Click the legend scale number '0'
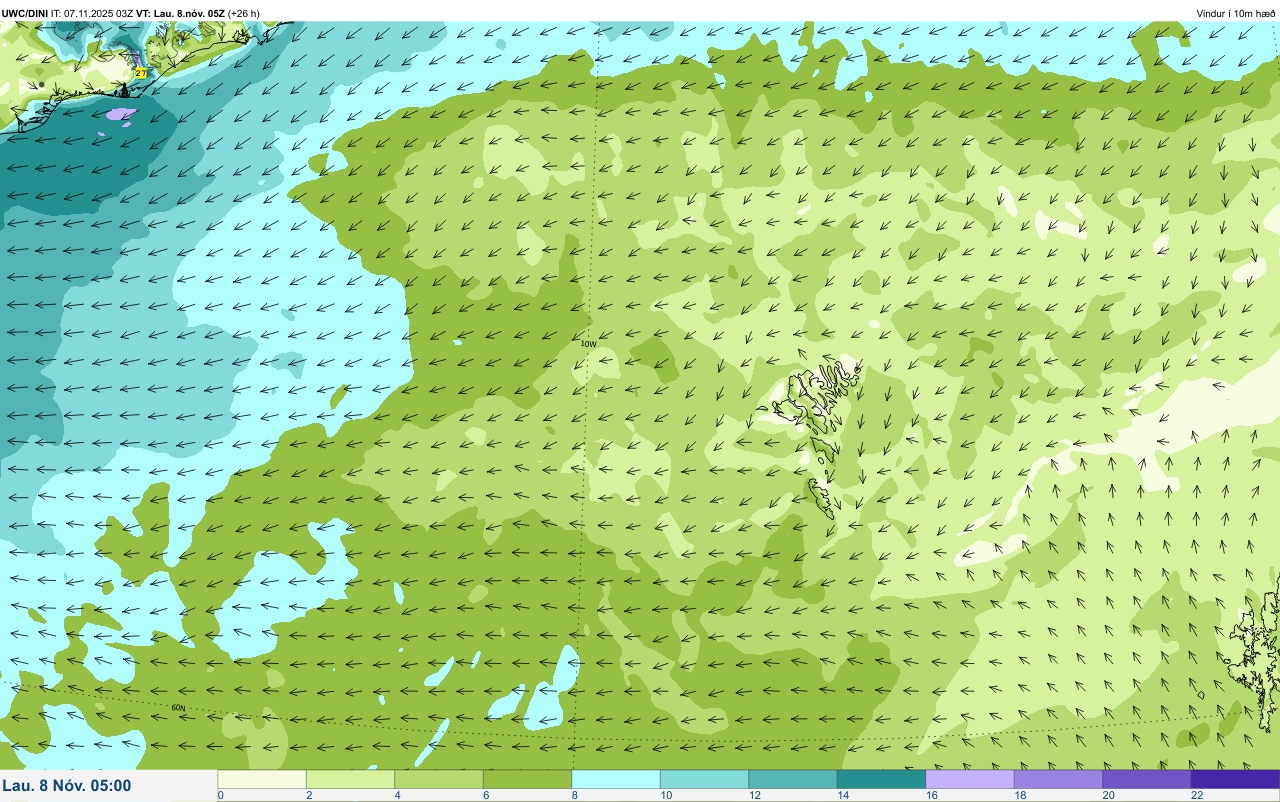 tap(220, 795)
